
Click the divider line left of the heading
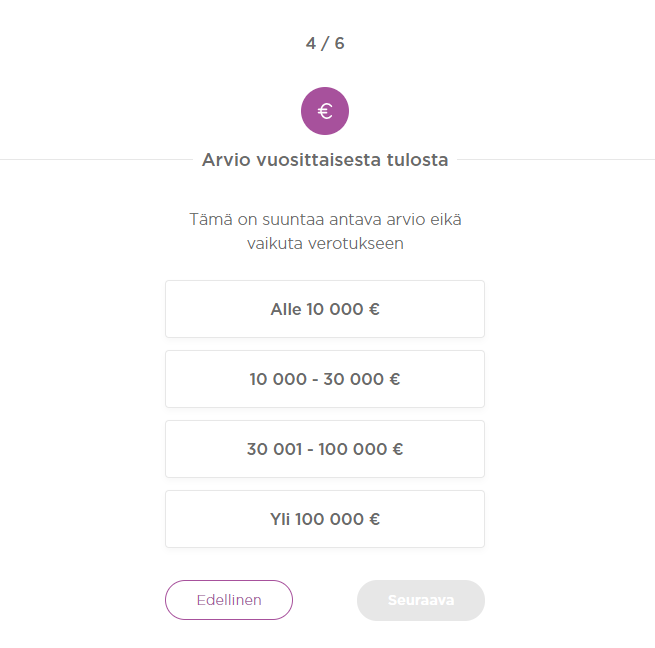coord(96,159)
